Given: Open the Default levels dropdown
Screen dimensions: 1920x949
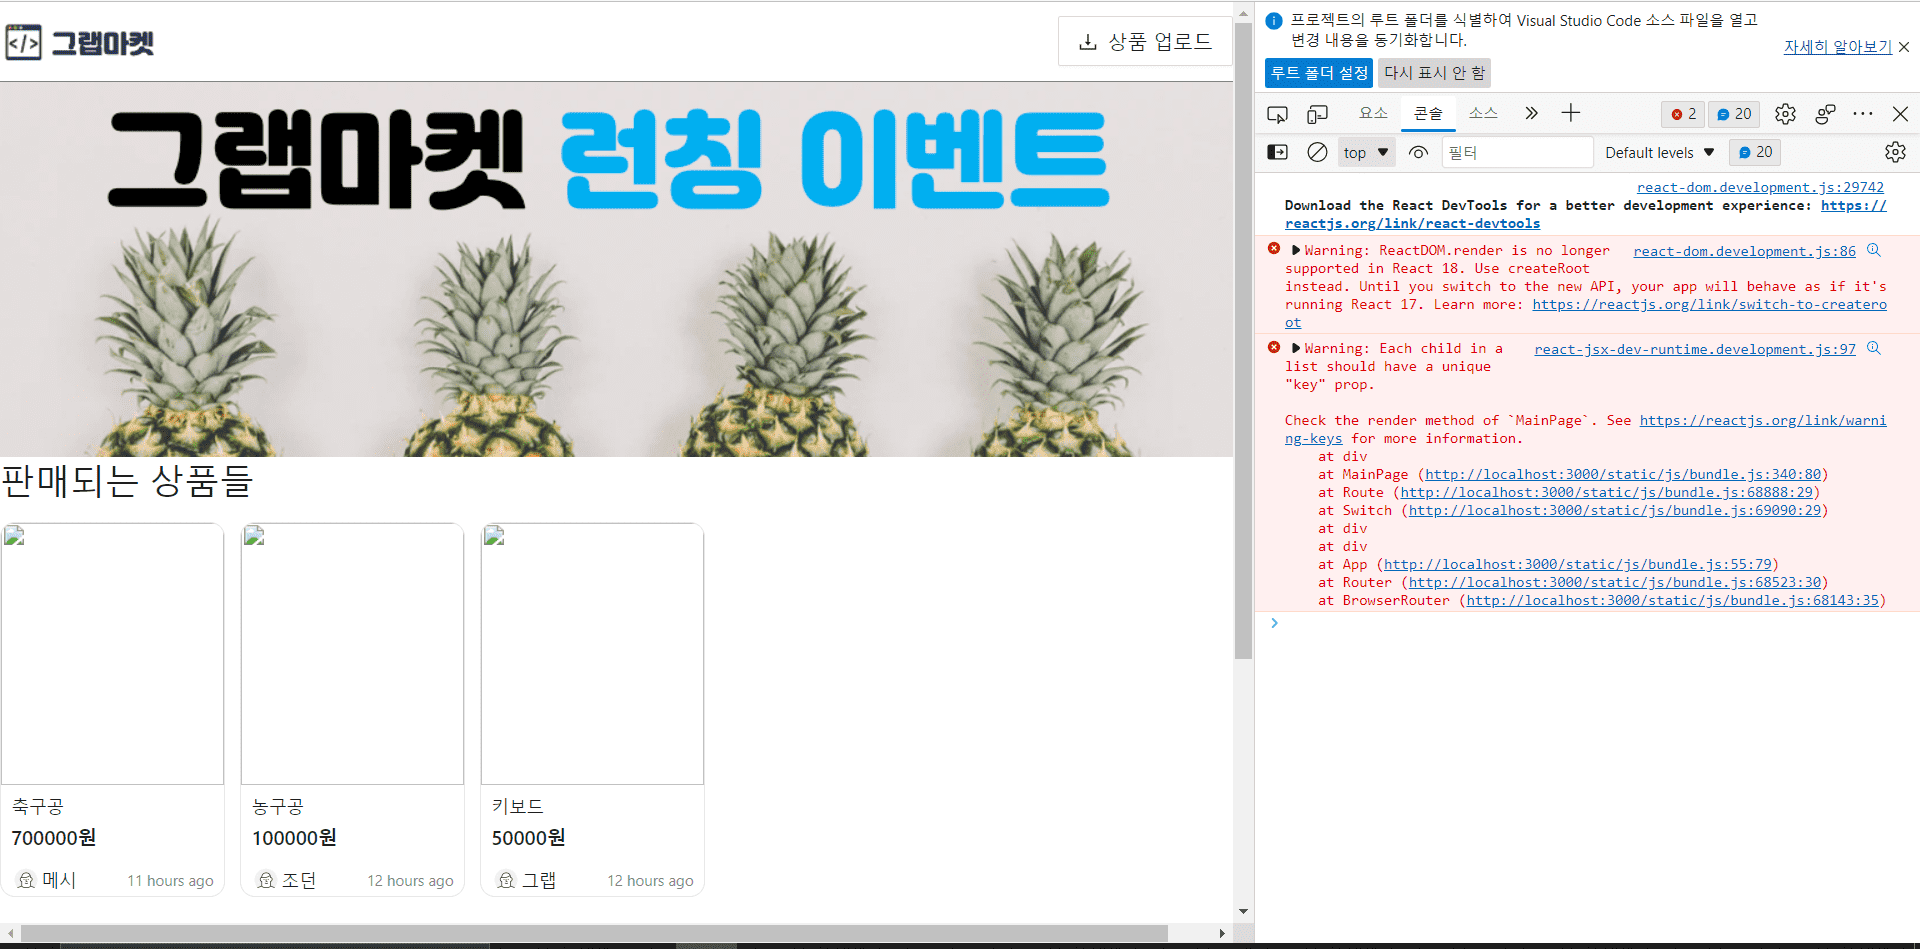Looking at the screenshot, I should (1660, 152).
